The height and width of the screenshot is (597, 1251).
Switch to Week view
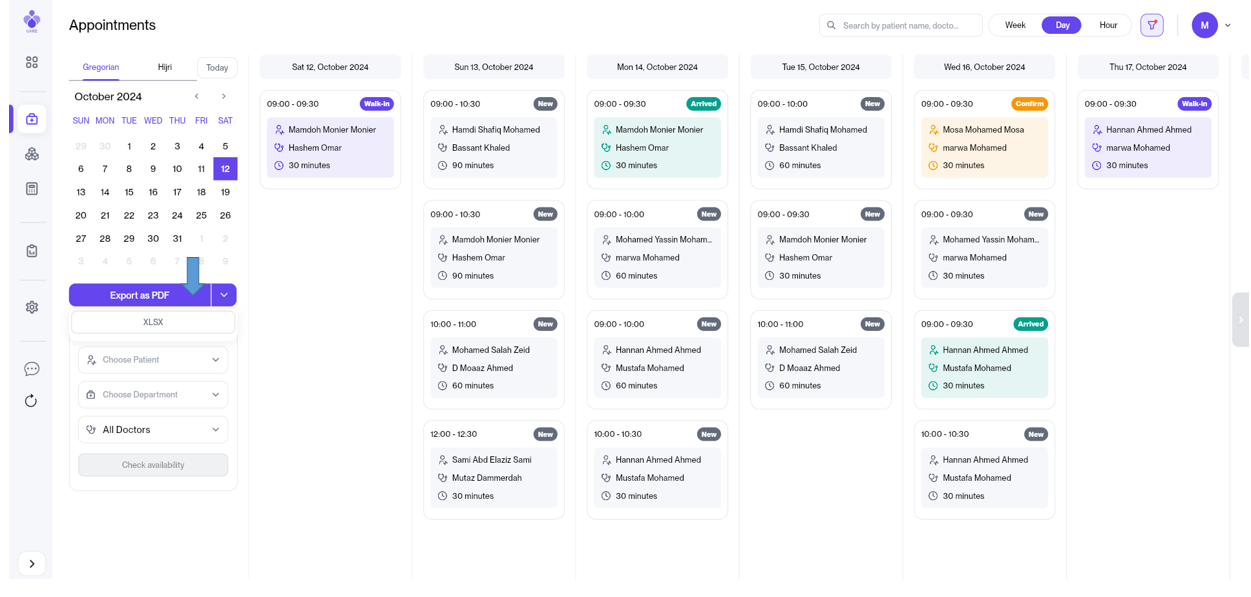[1015, 25]
